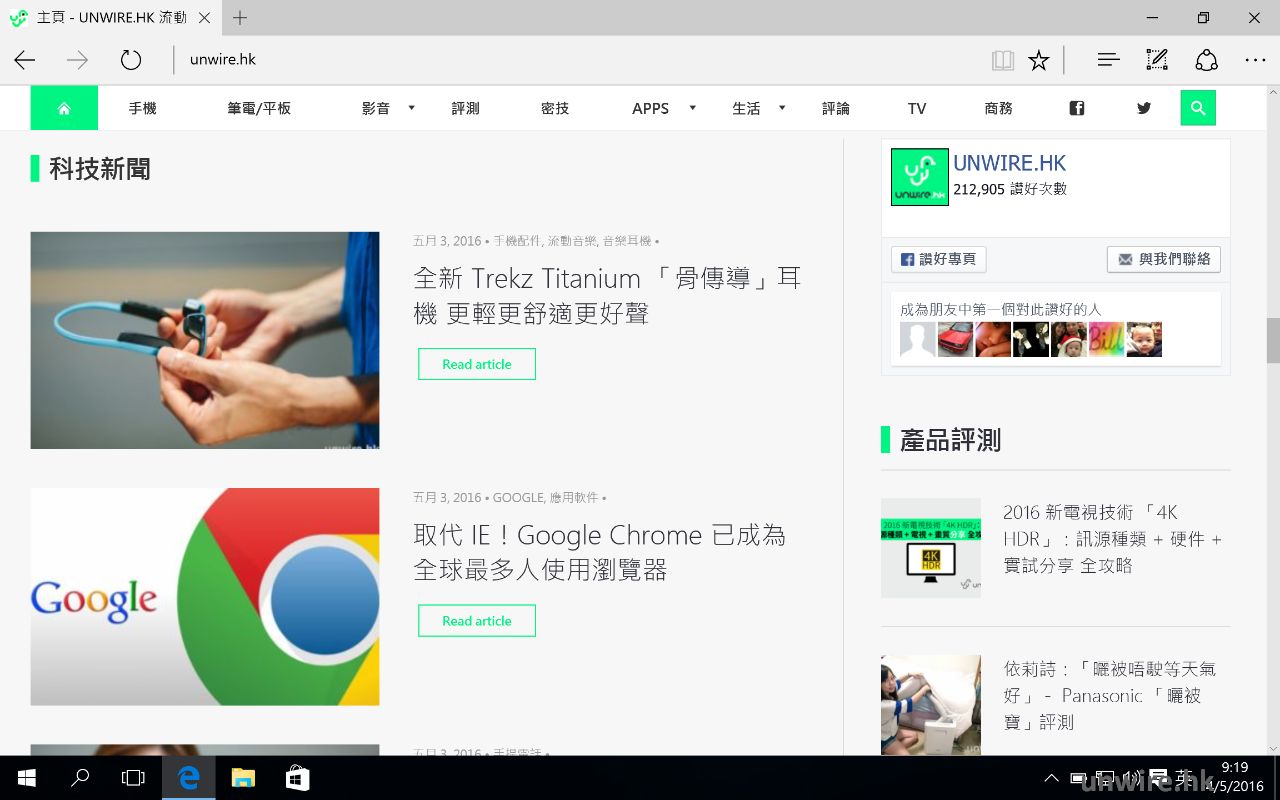The image size is (1280, 800).
Task: Click the 讚好專頁 Facebook like button
Action: click(938, 259)
